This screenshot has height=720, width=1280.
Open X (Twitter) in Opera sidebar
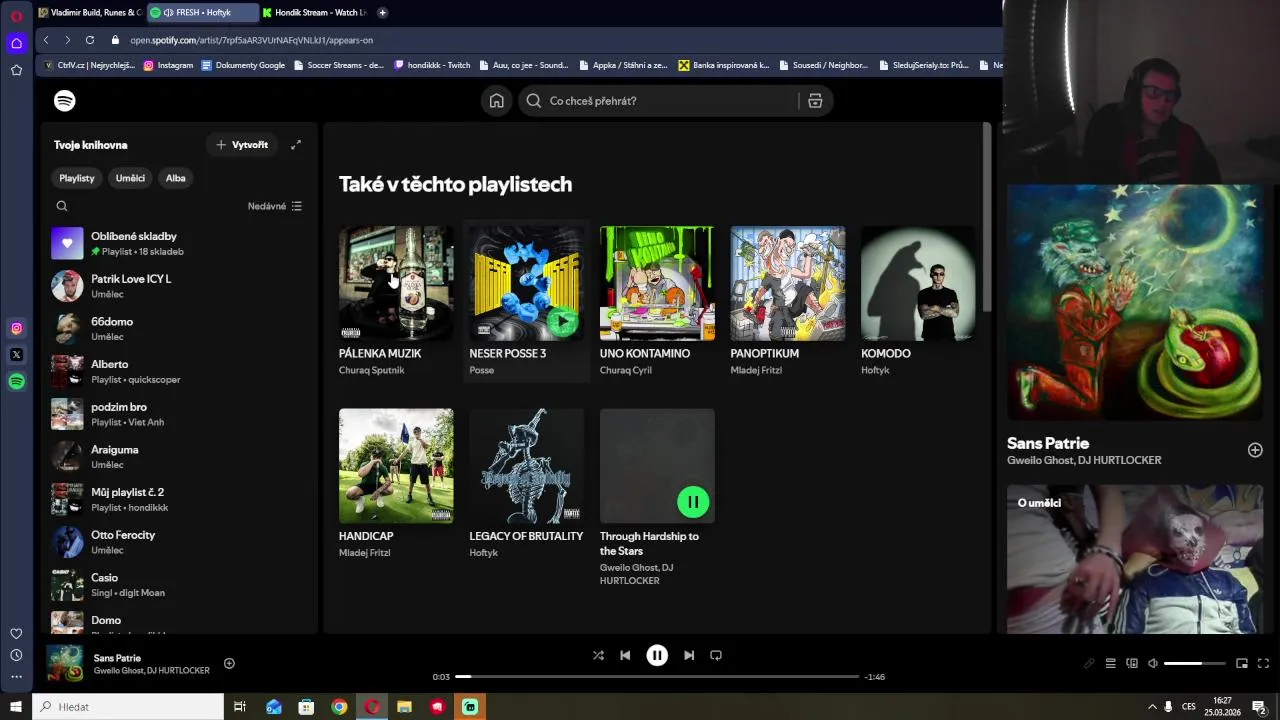coord(16,354)
